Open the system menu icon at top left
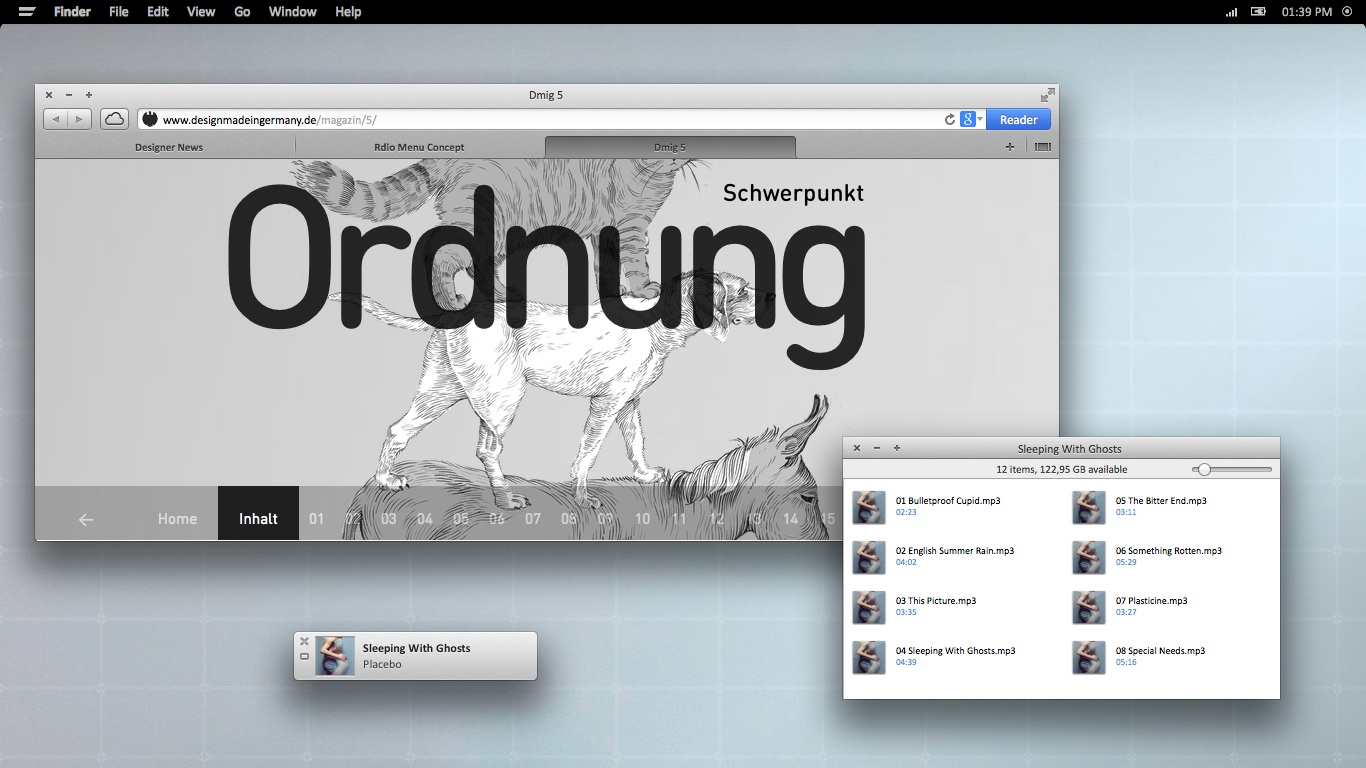 coord(28,12)
